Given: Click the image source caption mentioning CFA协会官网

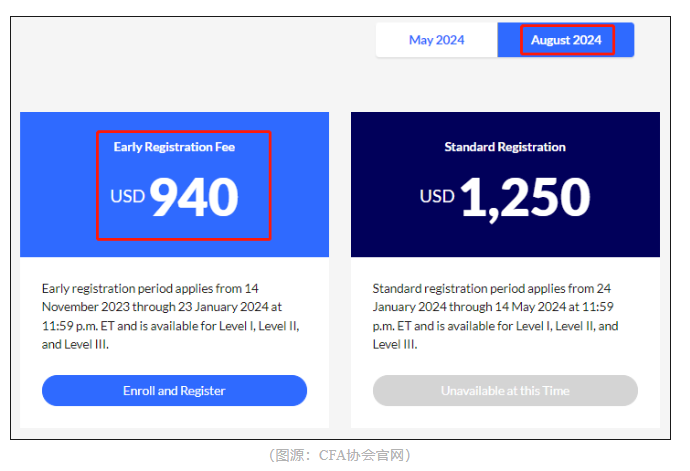Looking at the screenshot, I should pos(340,455).
